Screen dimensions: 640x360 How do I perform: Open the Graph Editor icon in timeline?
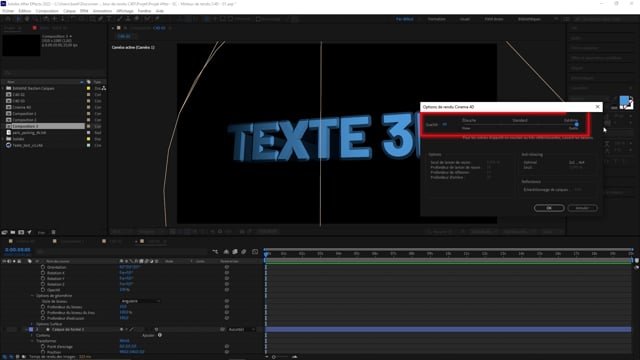[x=255, y=252]
